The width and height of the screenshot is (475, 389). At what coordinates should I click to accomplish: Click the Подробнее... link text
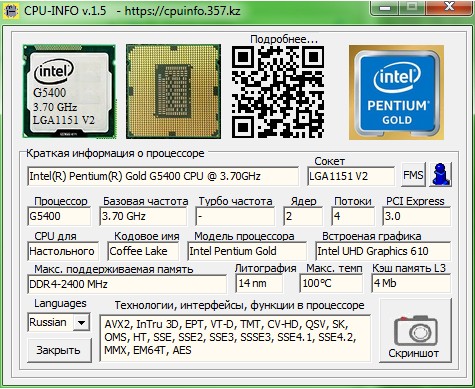[x=284, y=39]
